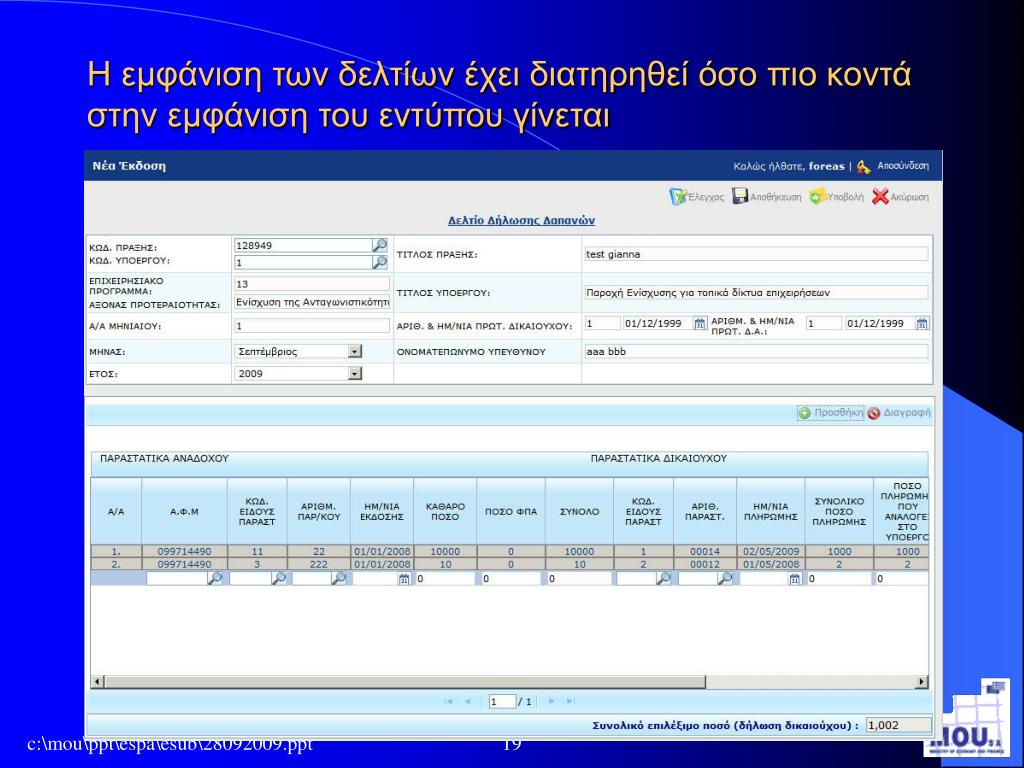The width and height of the screenshot is (1024, 768).
Task: Click the ΣΥΝΟΛΟ column header
Action: (579, 511)
